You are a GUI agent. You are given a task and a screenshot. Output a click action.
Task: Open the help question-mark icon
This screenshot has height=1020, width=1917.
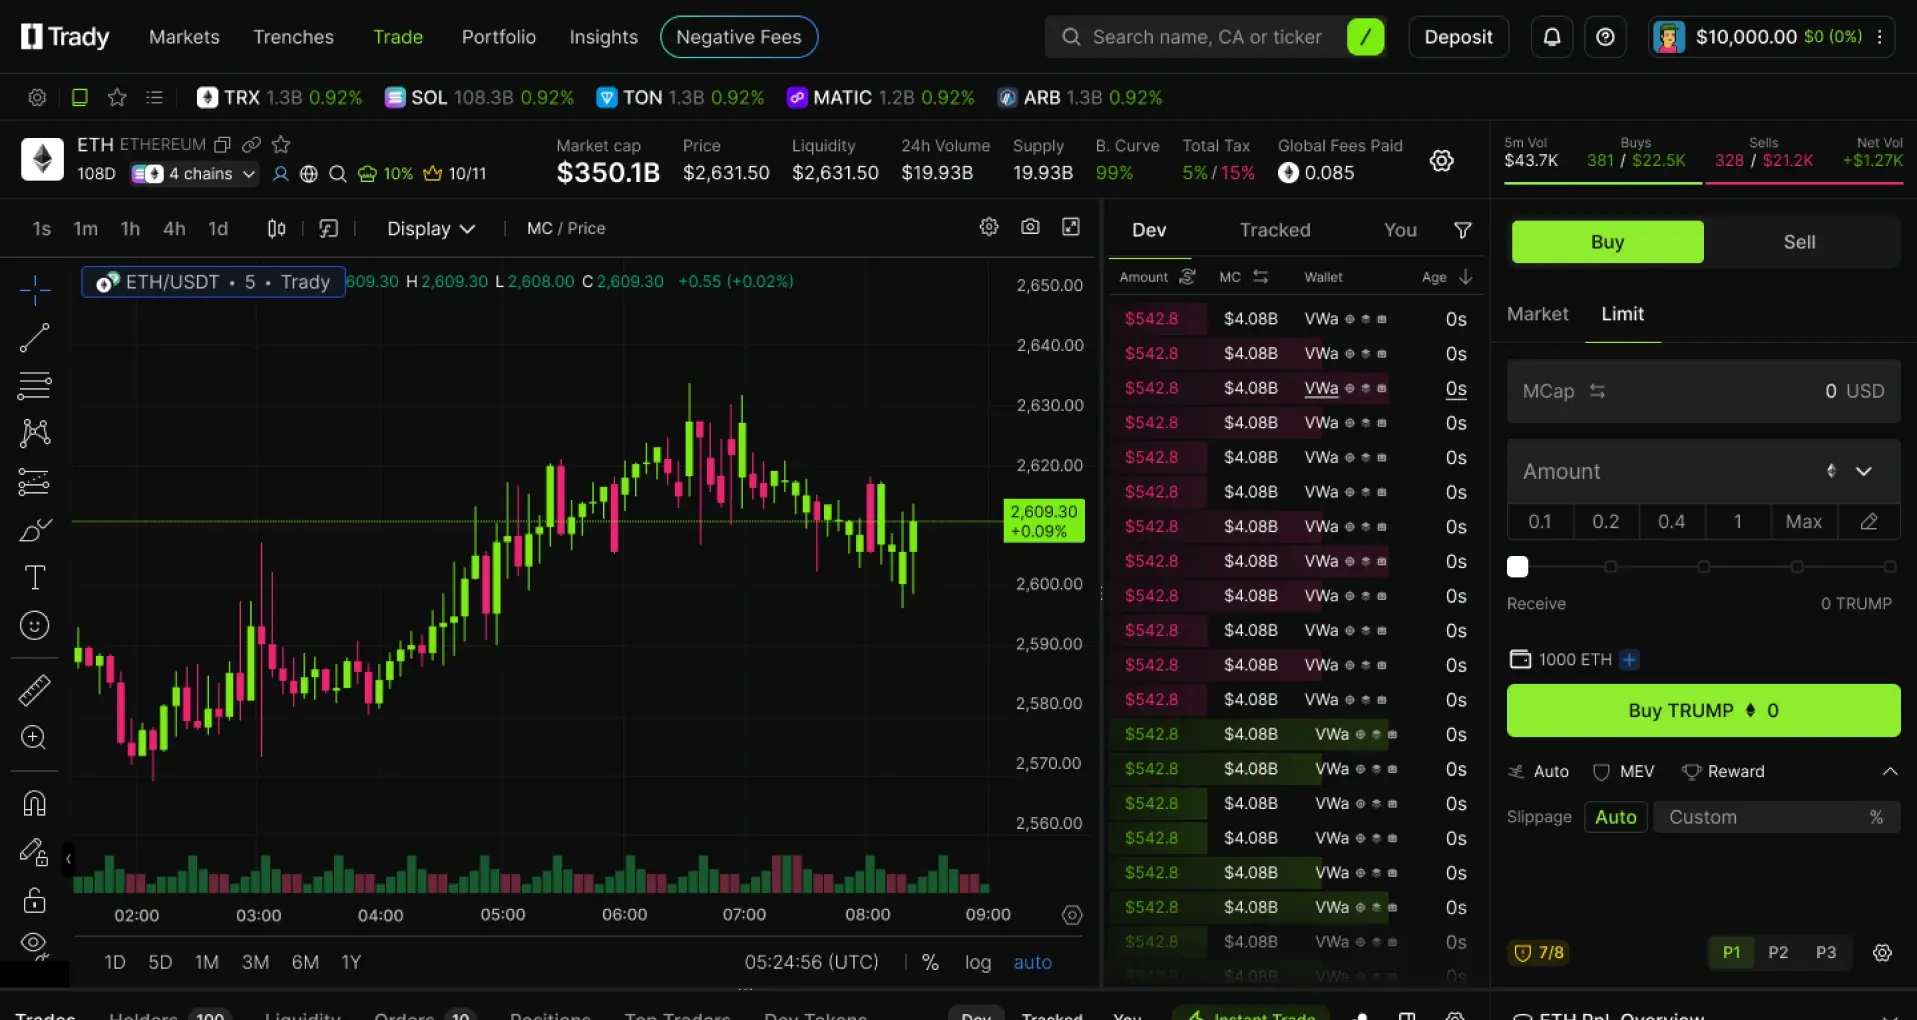(x=1605, y=37)
